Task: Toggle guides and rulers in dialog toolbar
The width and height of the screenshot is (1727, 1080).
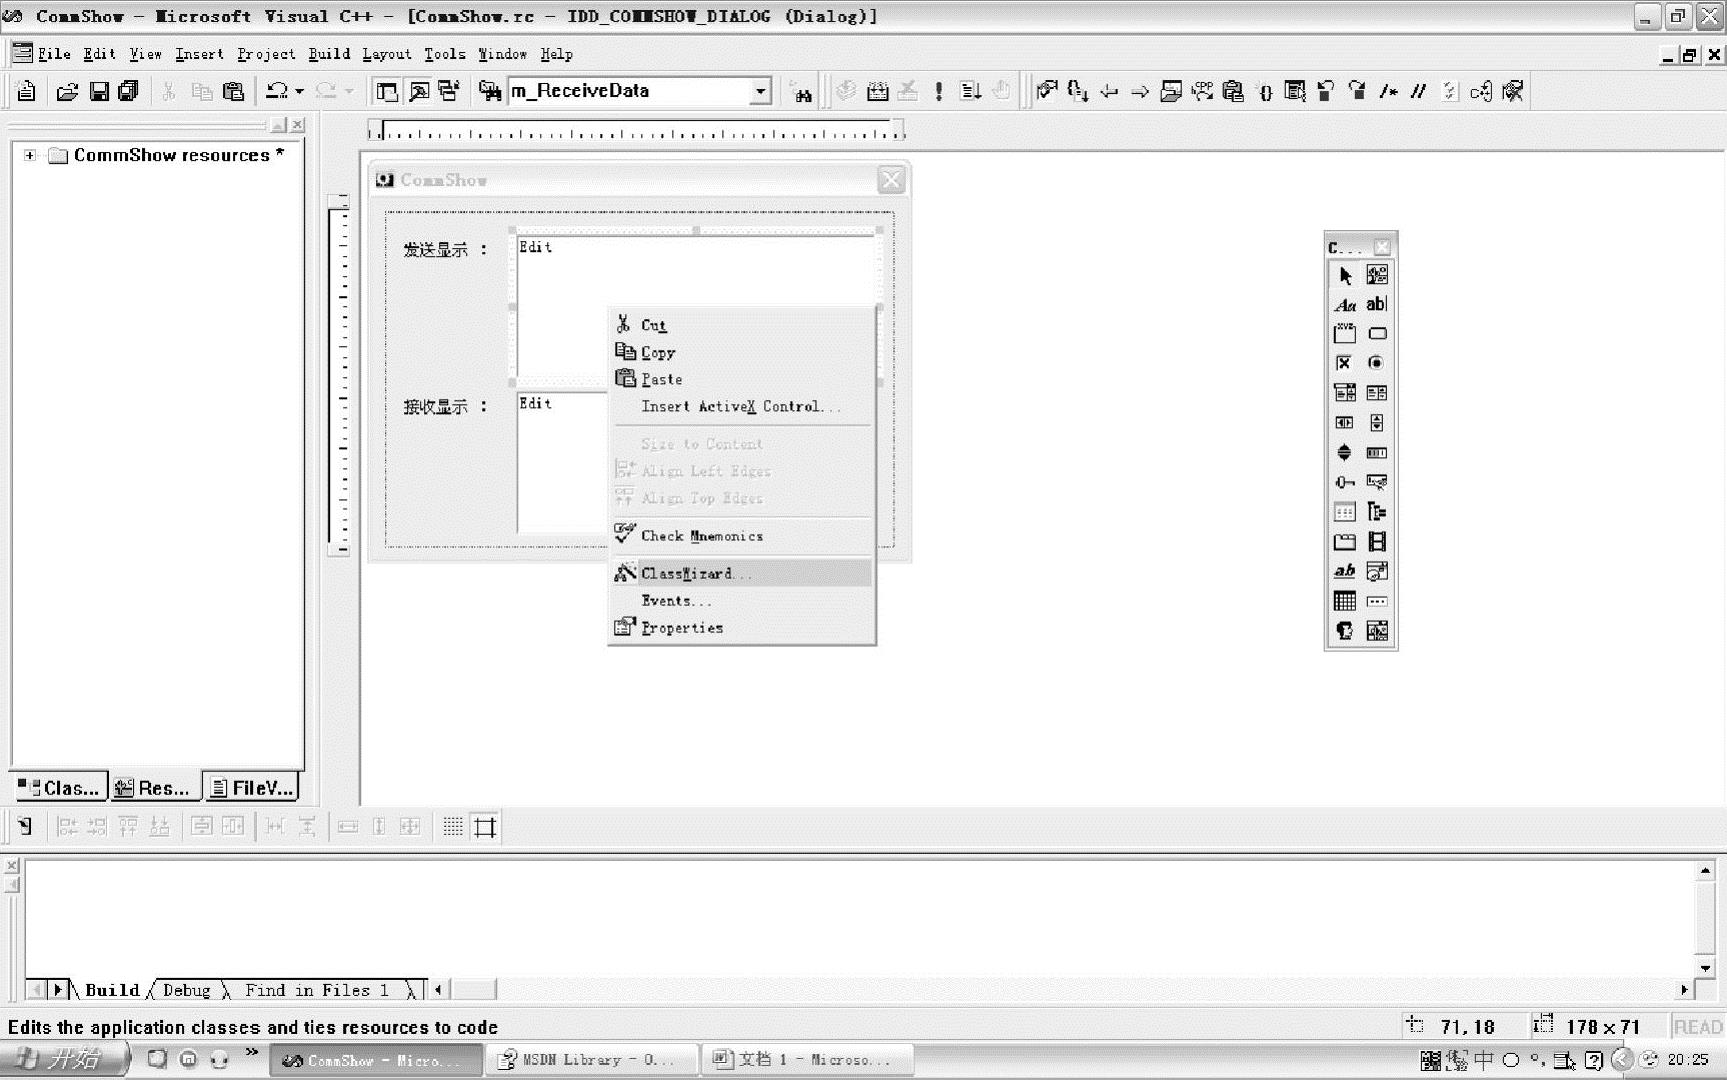Action: click(x=485, y=827)
